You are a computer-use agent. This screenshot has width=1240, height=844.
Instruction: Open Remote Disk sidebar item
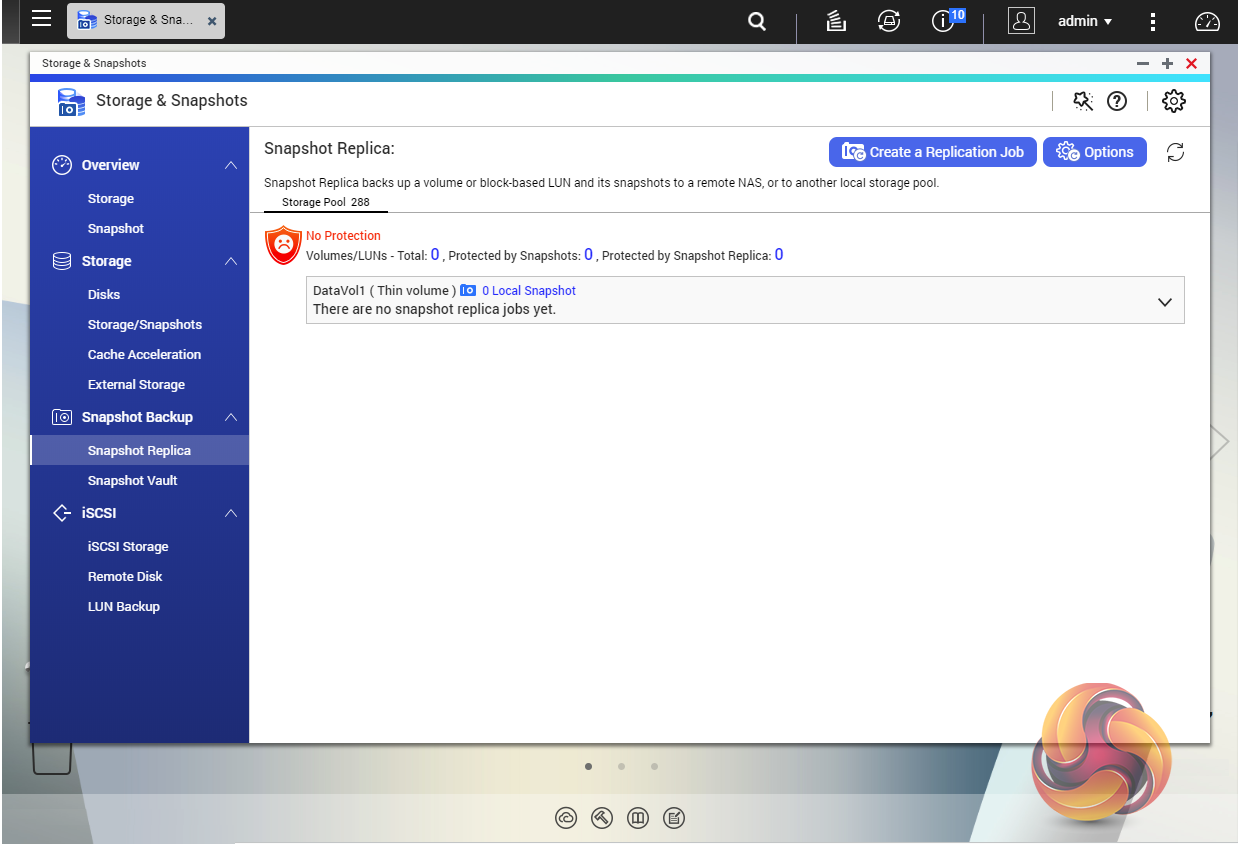125,577
